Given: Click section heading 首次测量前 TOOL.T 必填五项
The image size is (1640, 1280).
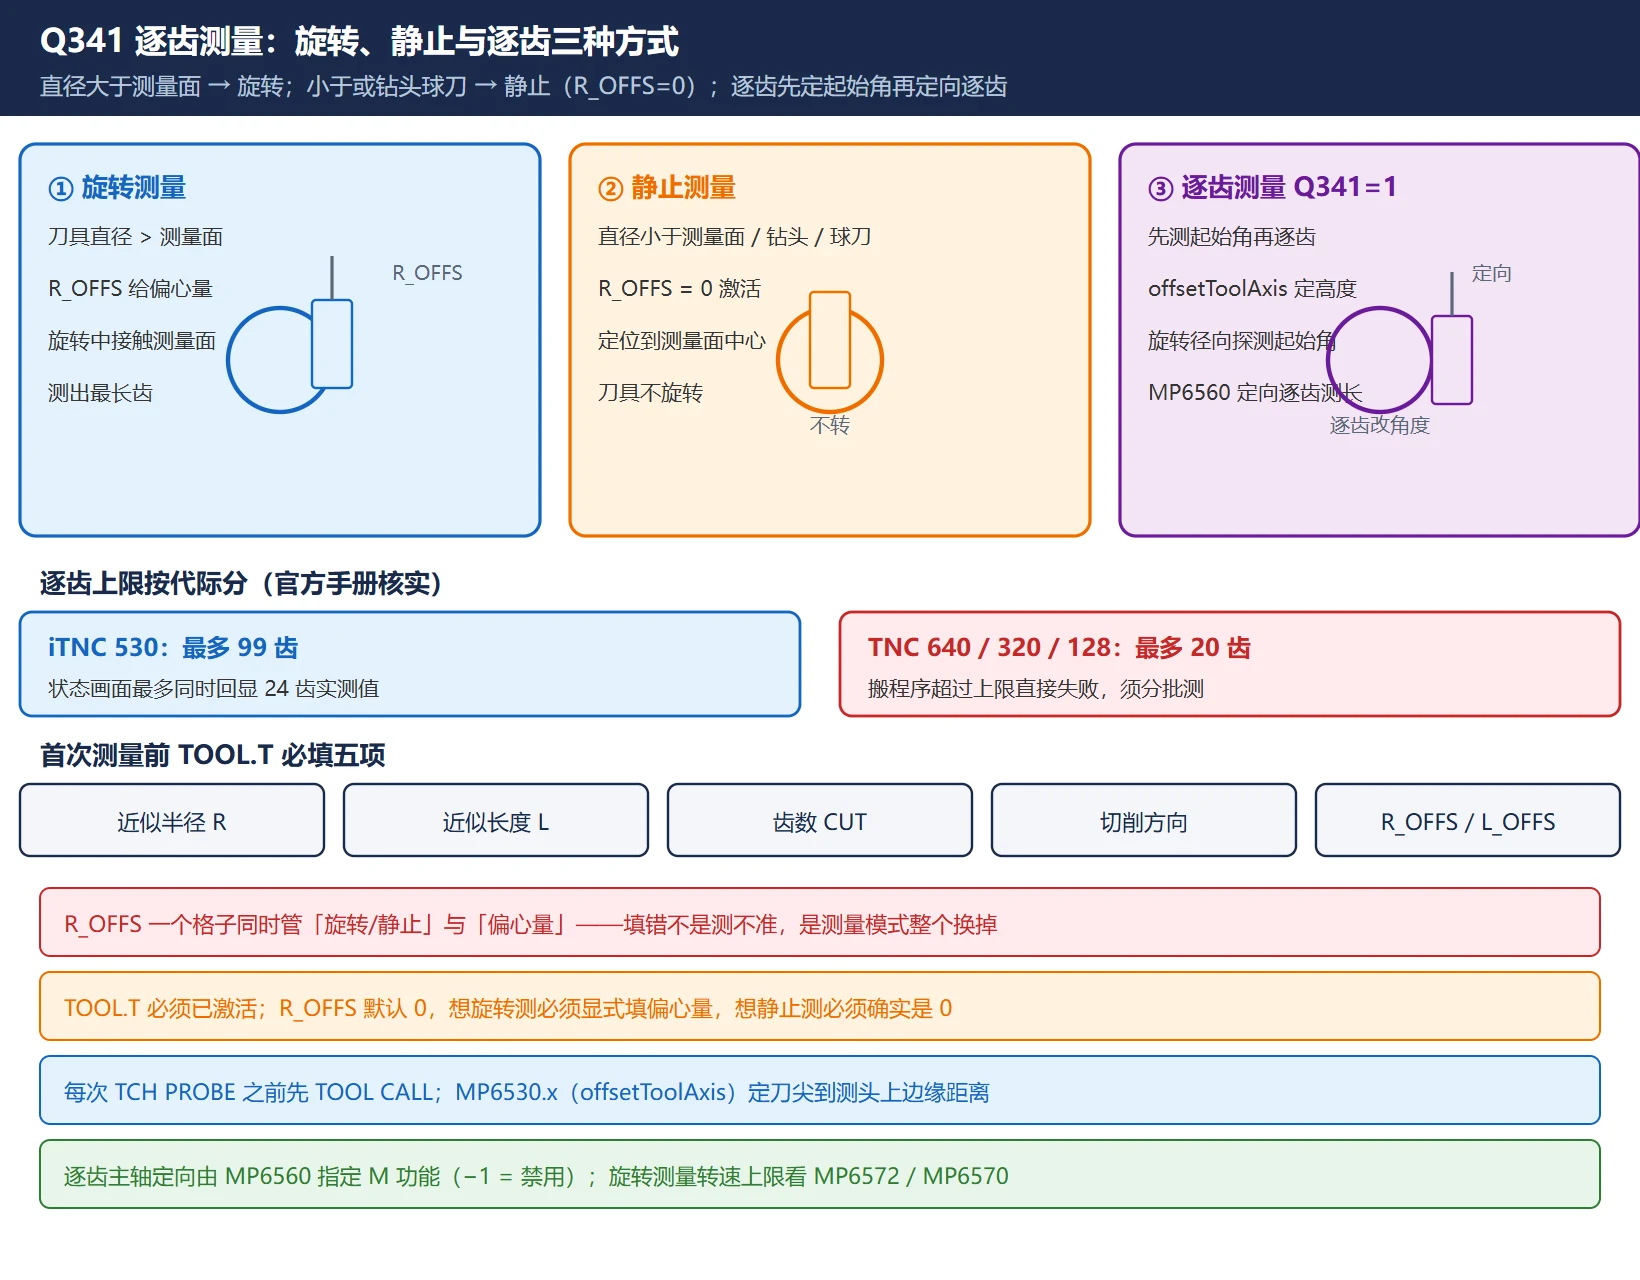Looking at the screenshot, I should pyautogui.click(x=213, y=755).
